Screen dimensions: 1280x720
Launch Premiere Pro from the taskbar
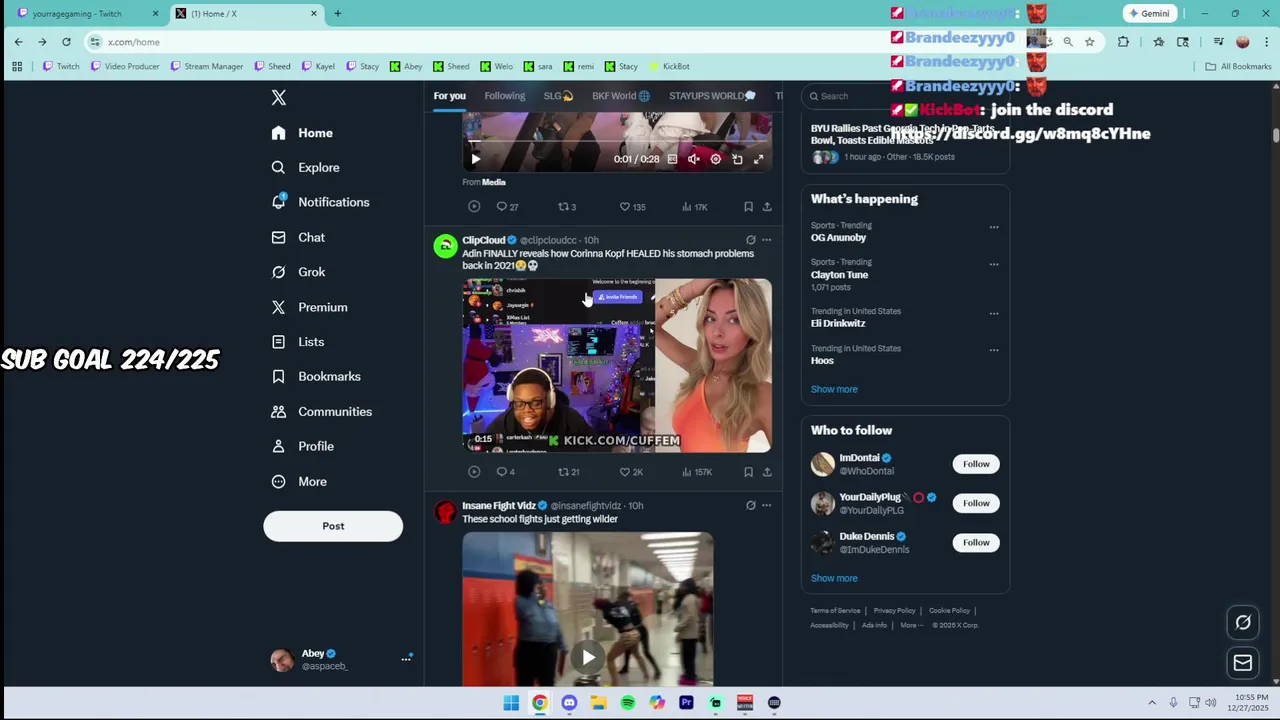[x=686, y=703]
